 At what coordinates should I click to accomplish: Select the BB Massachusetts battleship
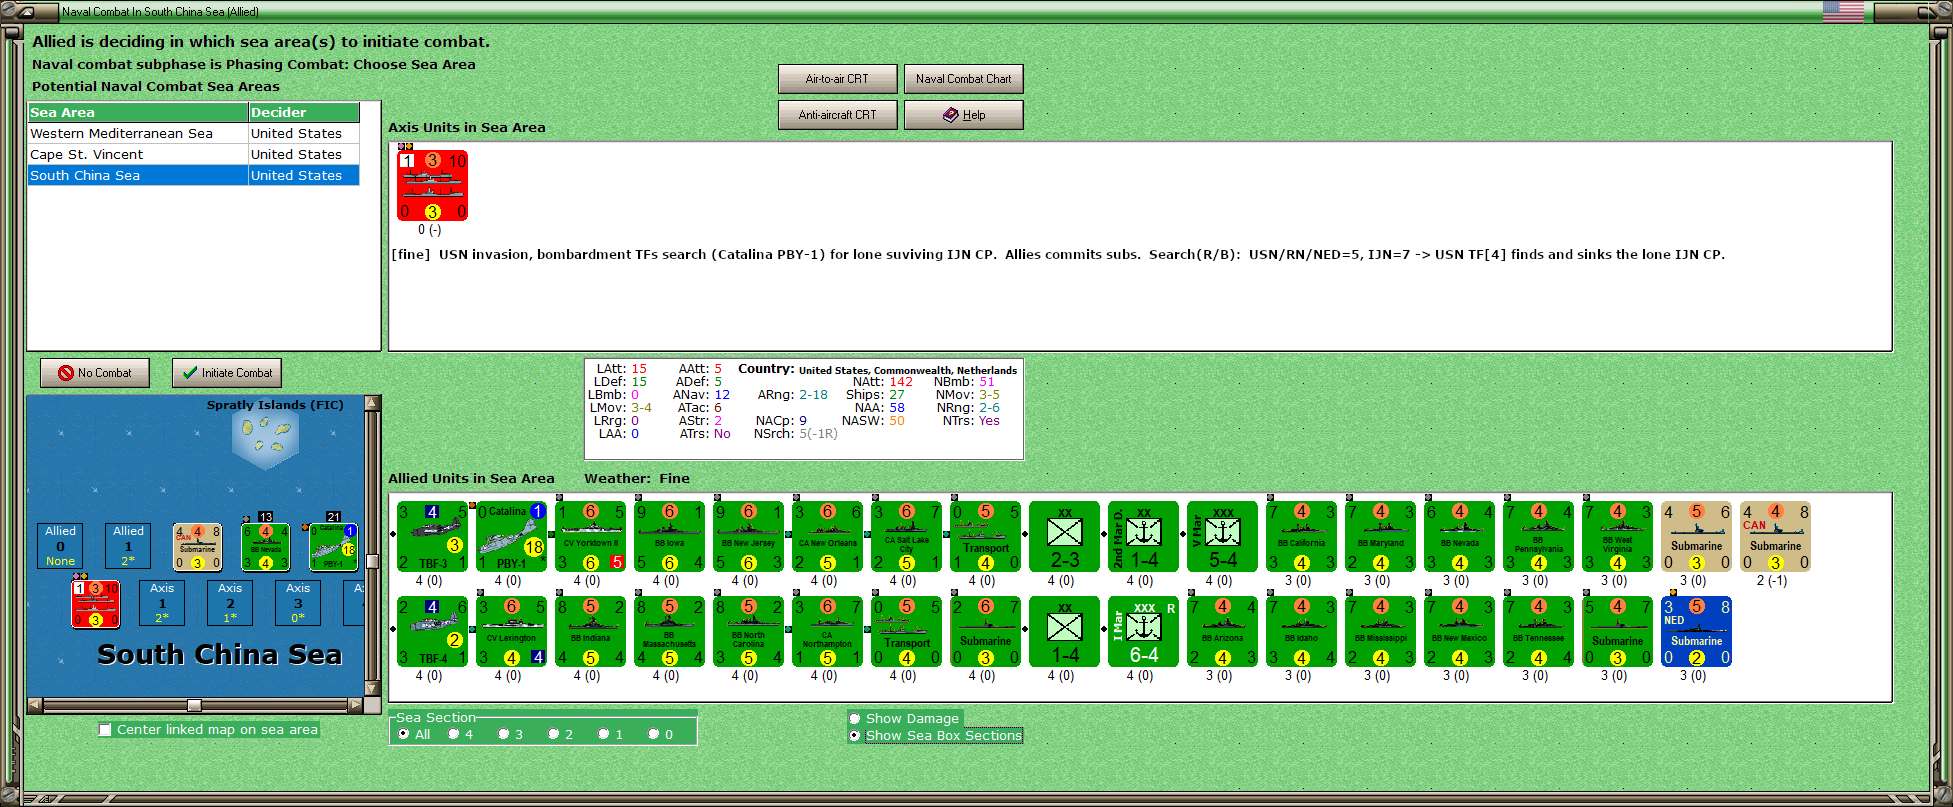669,631
